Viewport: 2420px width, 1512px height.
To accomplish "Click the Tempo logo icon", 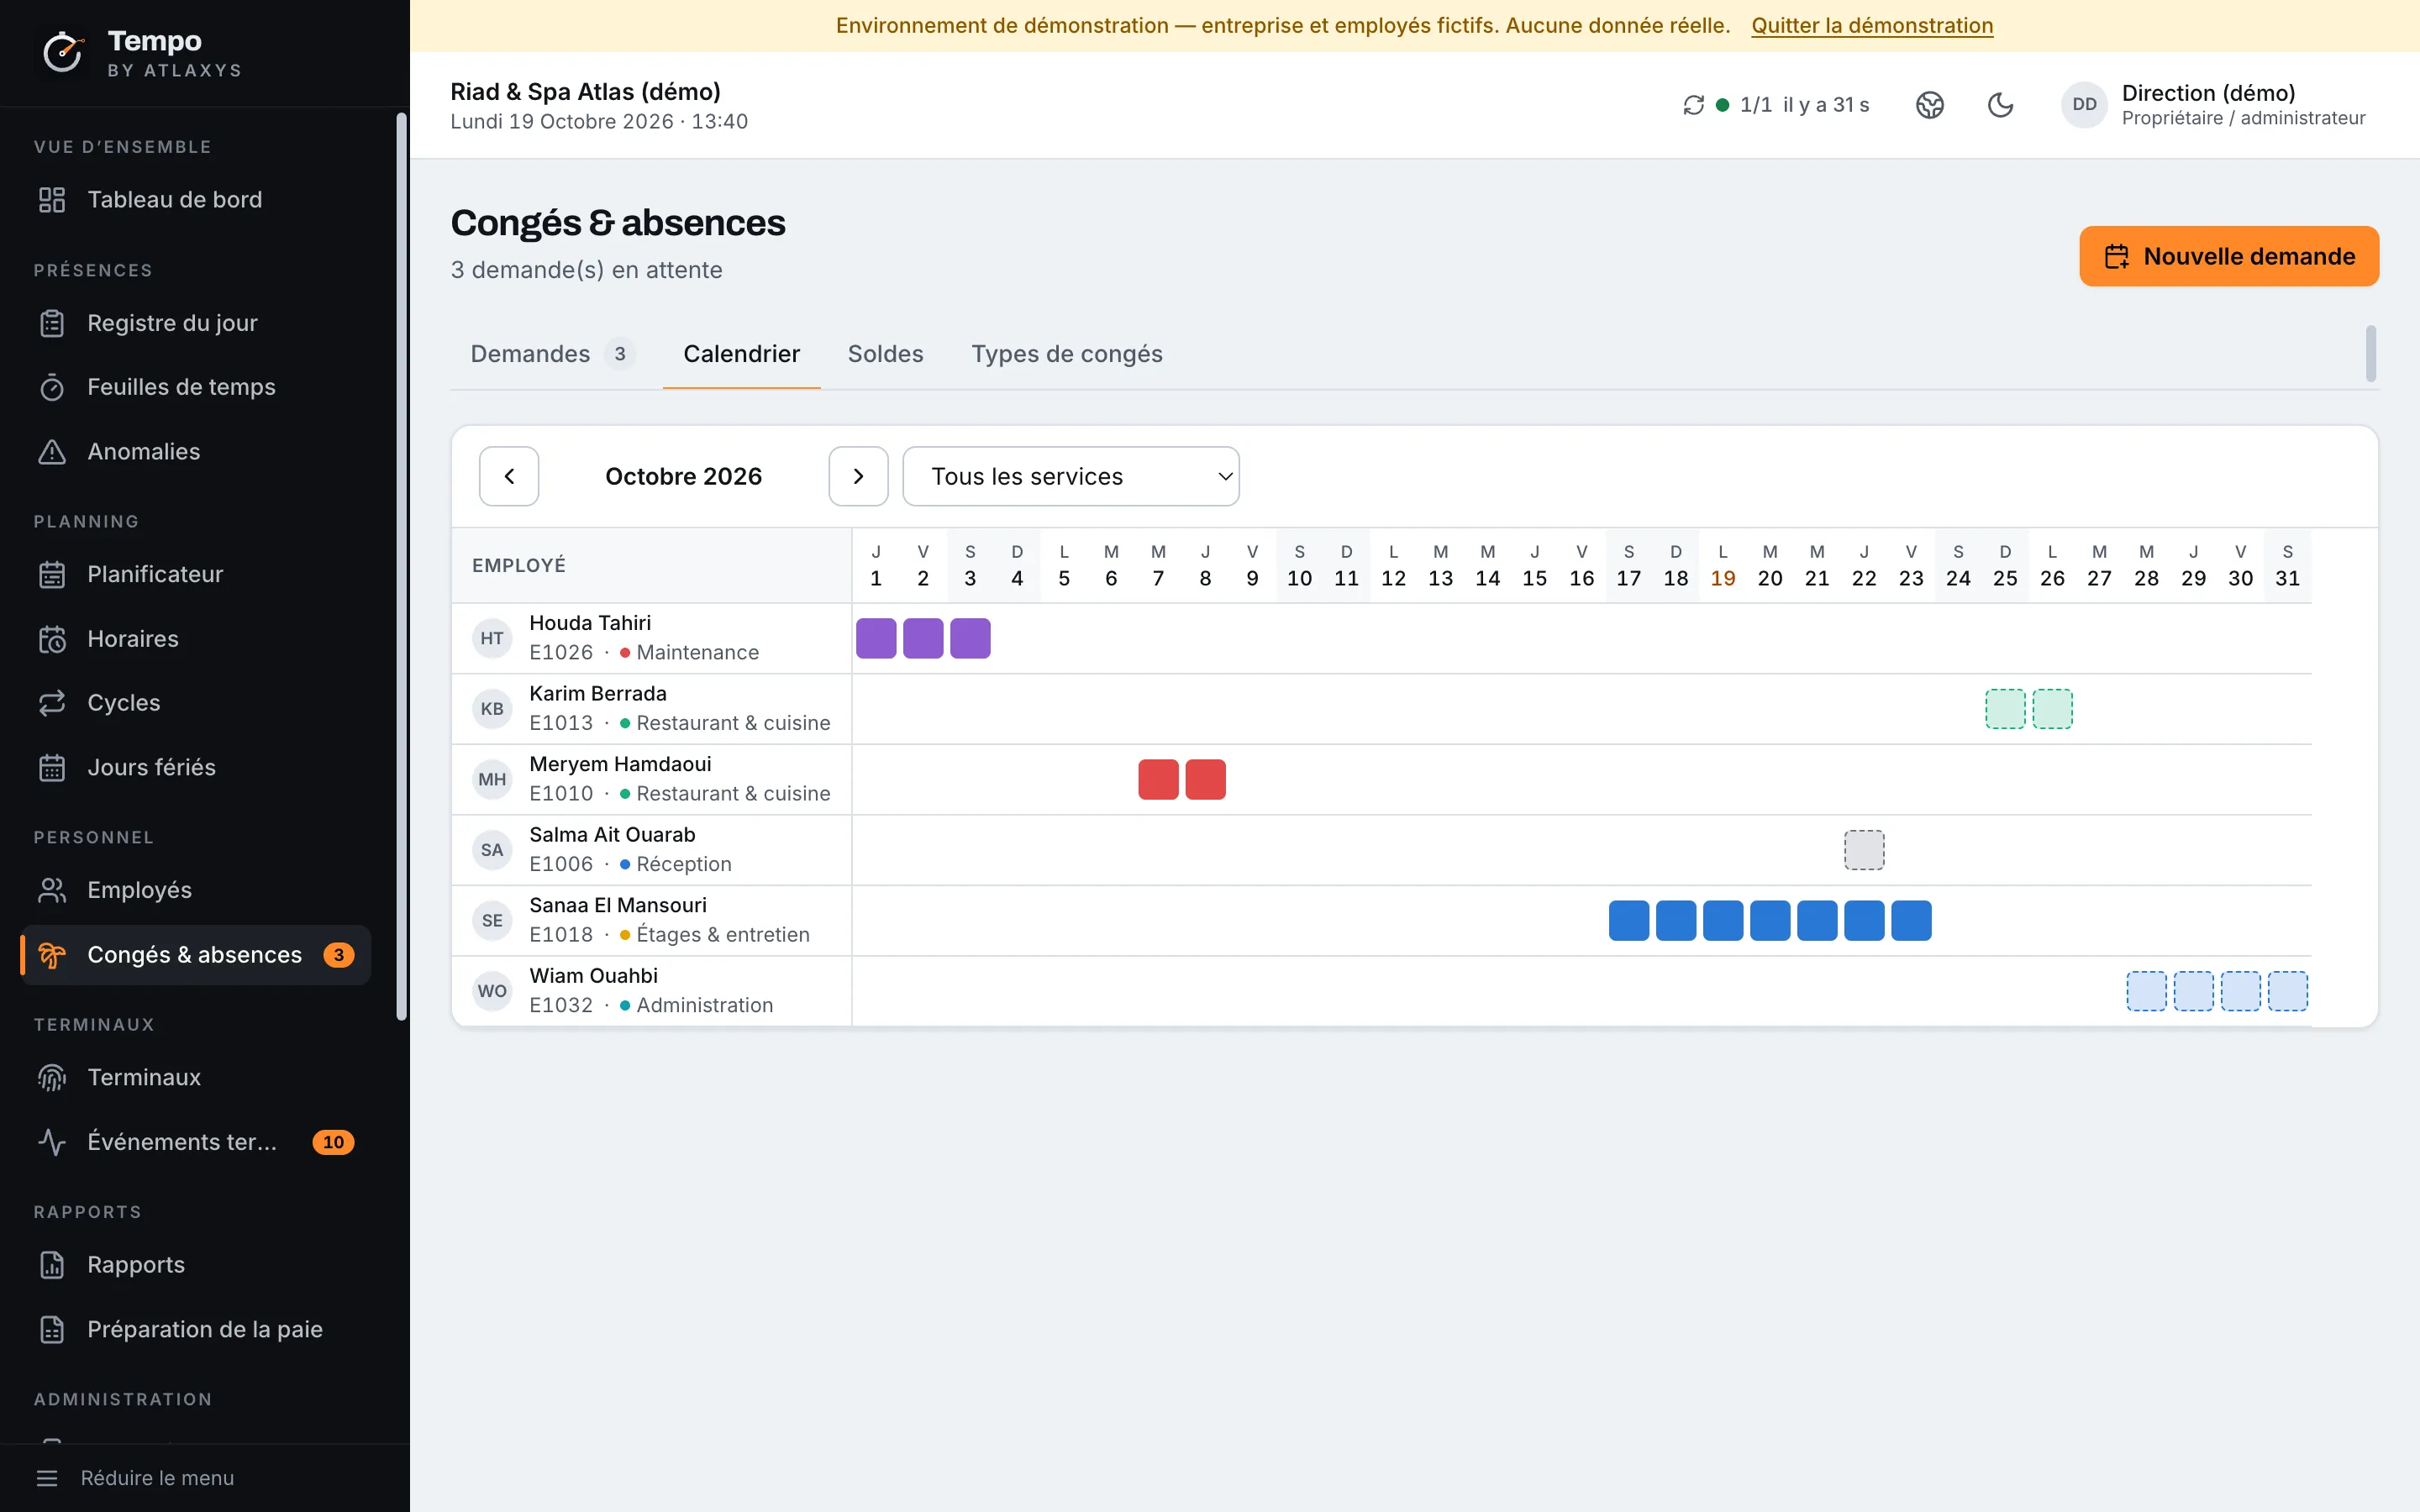I will click(x=63, y=53).
